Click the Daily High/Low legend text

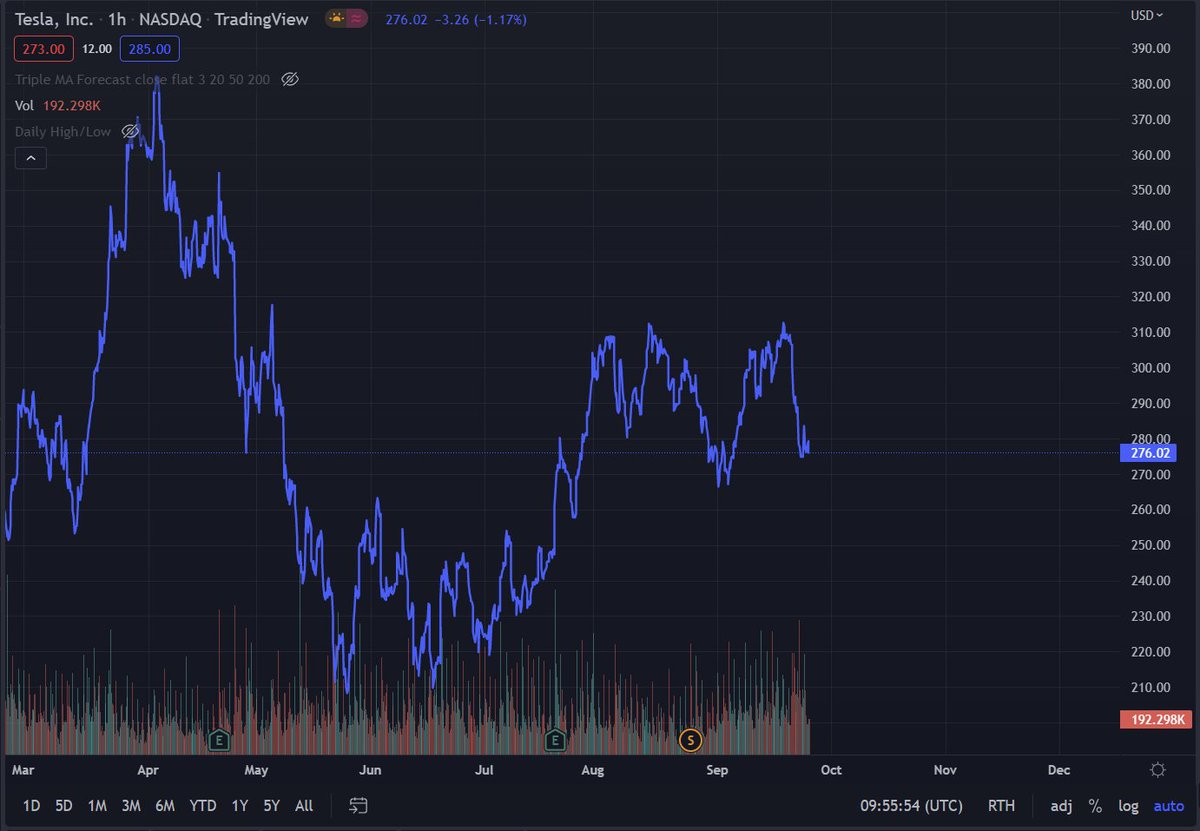point(63,131)
